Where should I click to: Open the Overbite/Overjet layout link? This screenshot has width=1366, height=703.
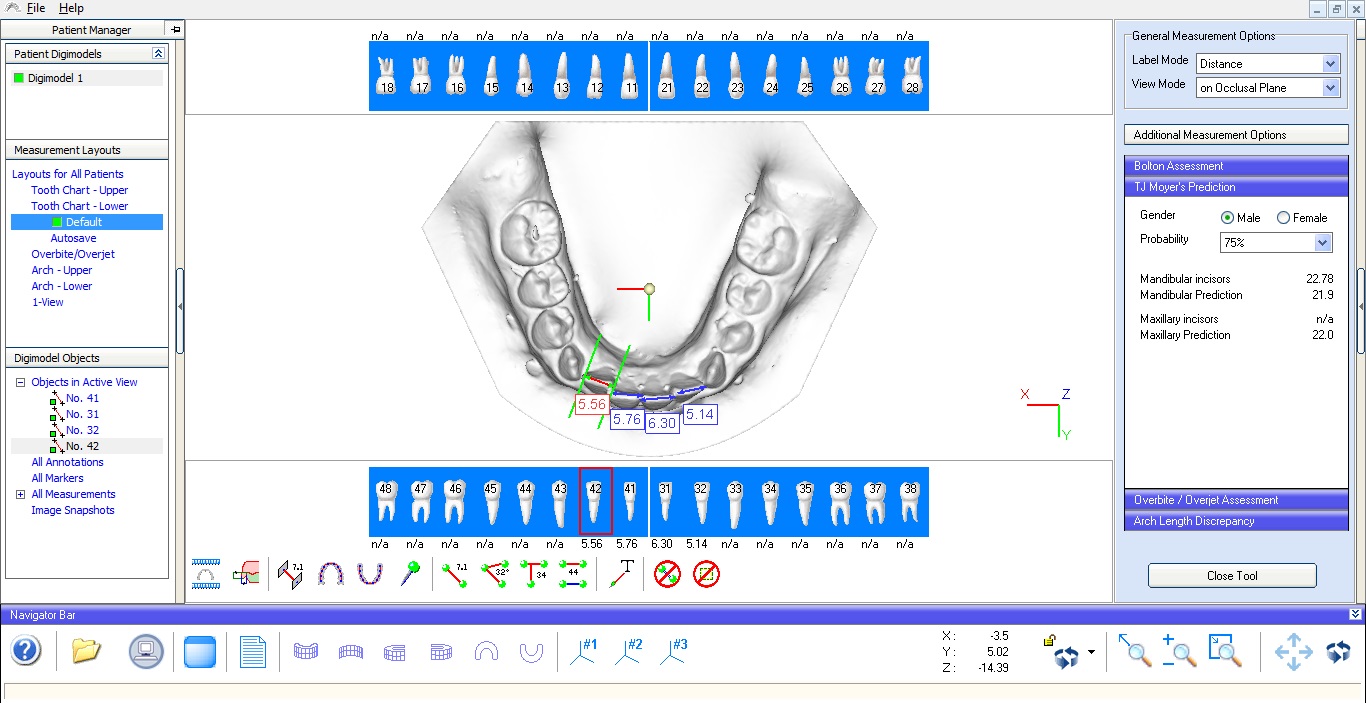tap(73, 254)
